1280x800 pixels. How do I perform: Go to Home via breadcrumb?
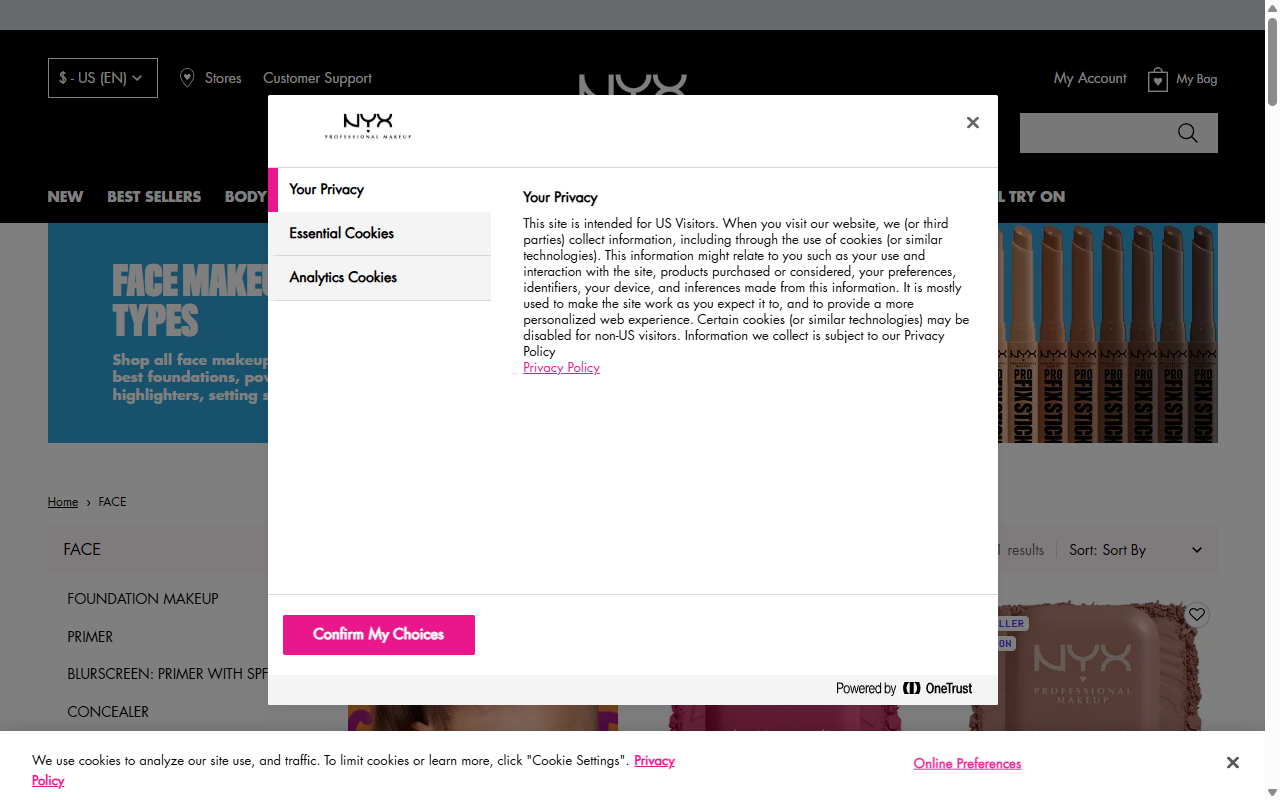[x=63, y=502]
